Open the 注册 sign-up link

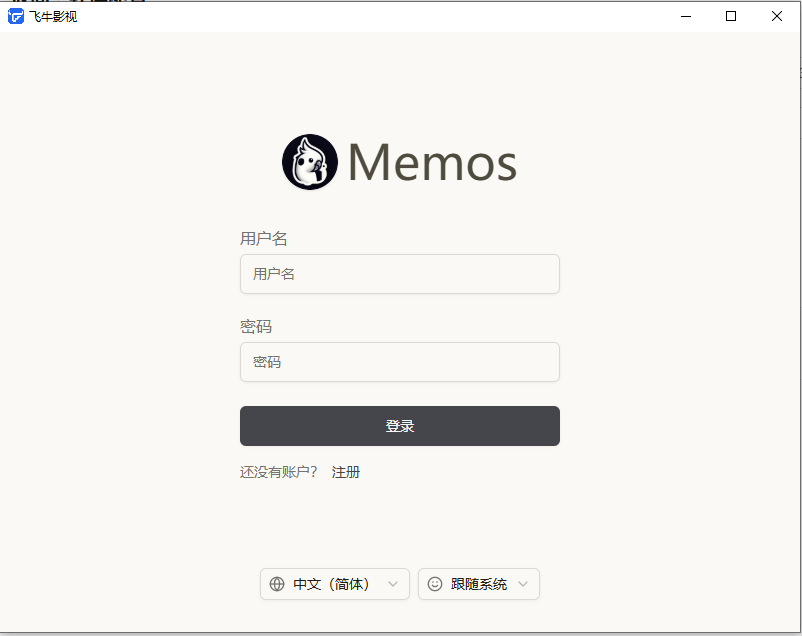click(x=346, y=472)
